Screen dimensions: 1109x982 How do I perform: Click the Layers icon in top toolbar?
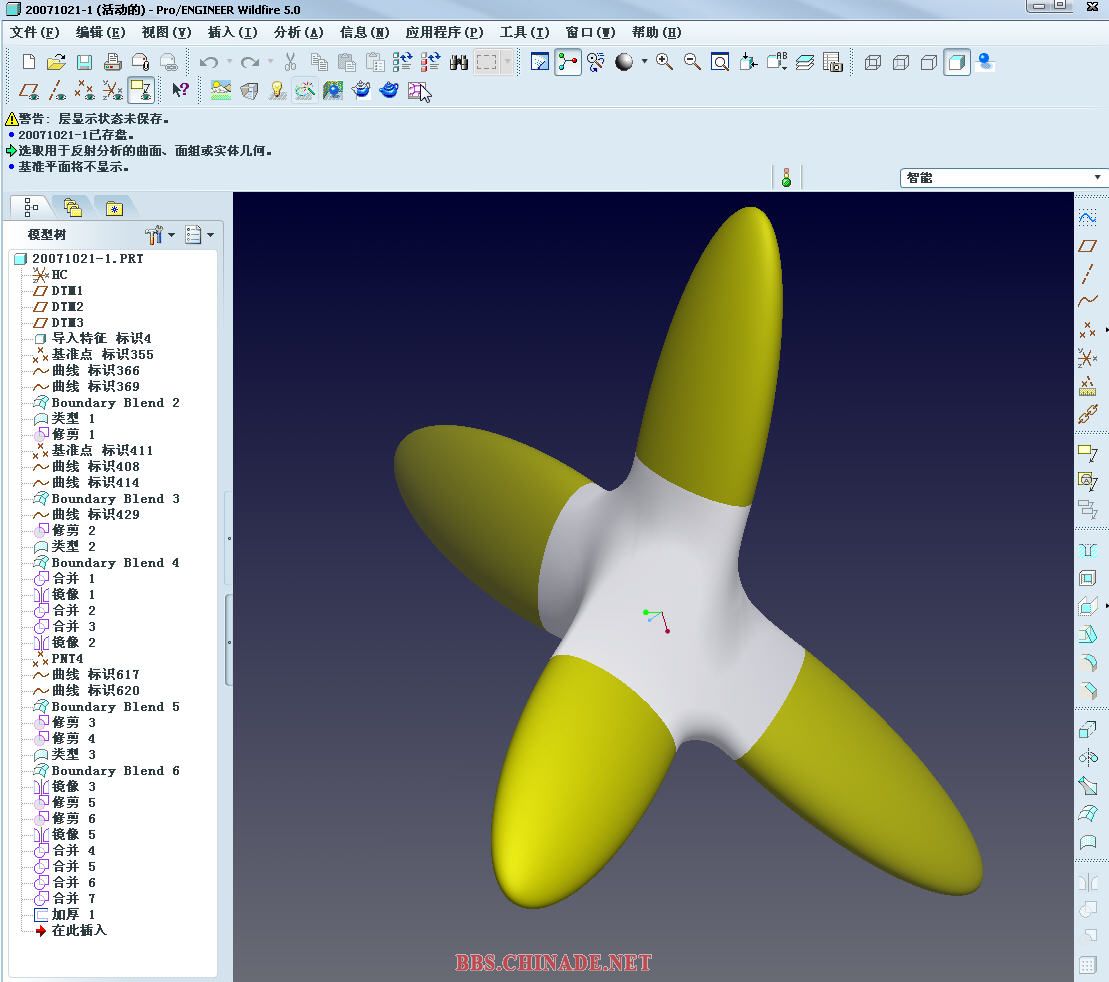click(805, 62)
